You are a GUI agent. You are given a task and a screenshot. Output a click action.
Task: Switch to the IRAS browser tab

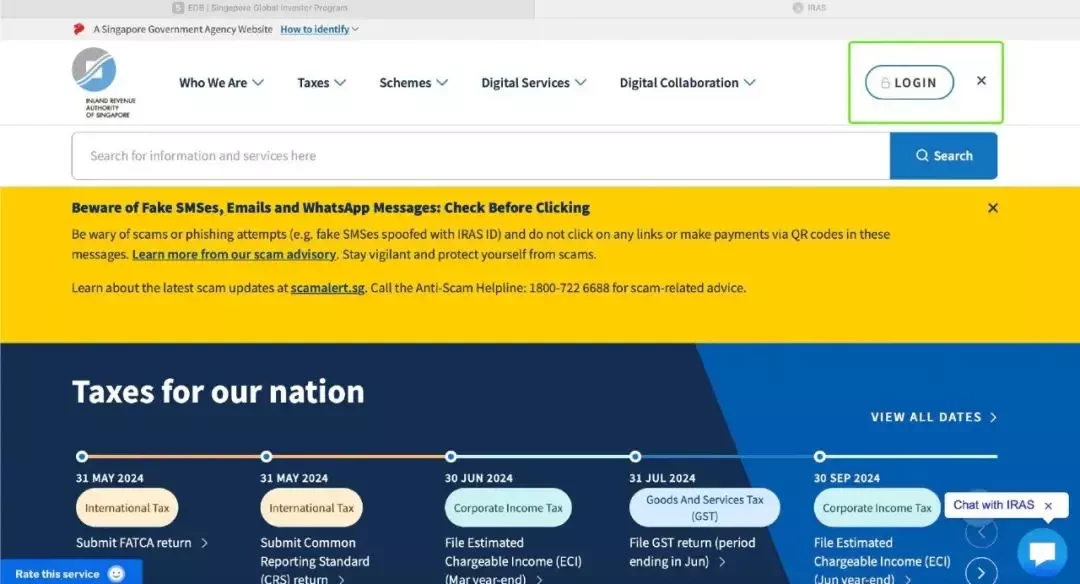807,8
